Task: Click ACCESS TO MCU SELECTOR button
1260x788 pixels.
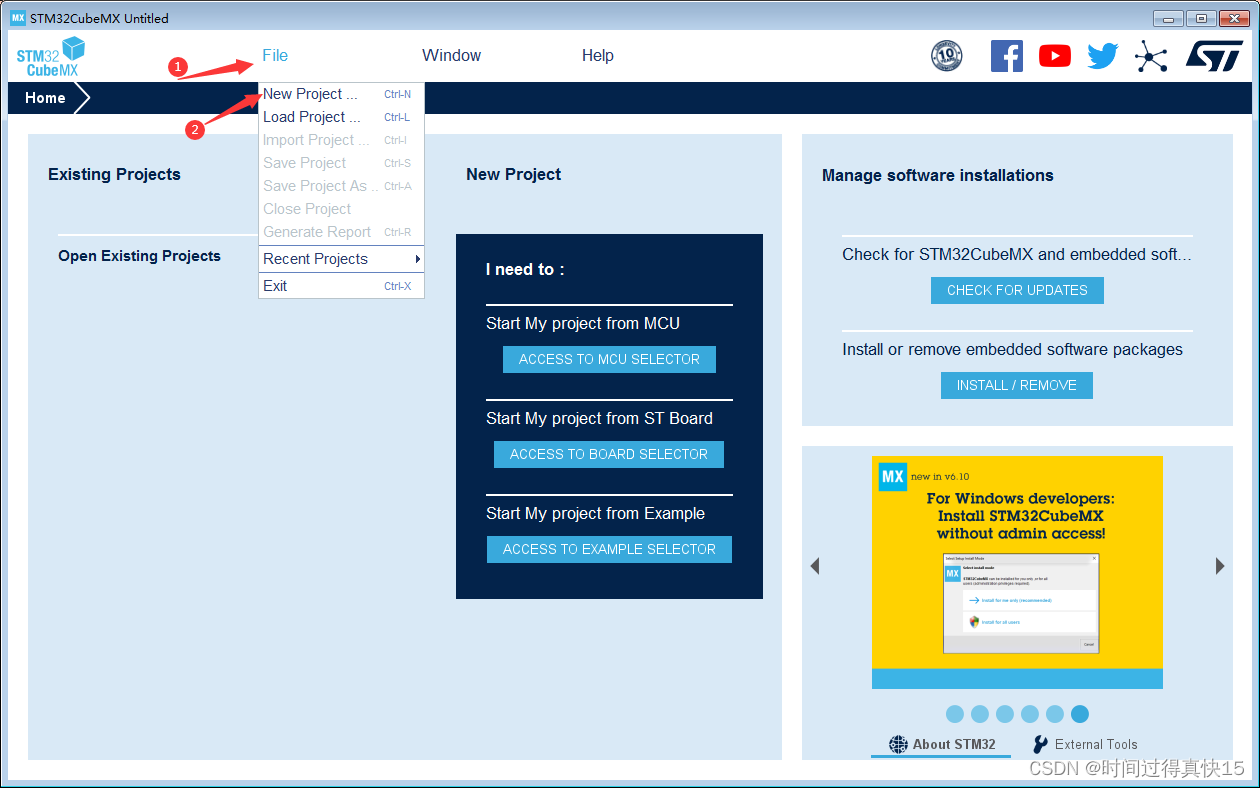Action: [609, 360]
